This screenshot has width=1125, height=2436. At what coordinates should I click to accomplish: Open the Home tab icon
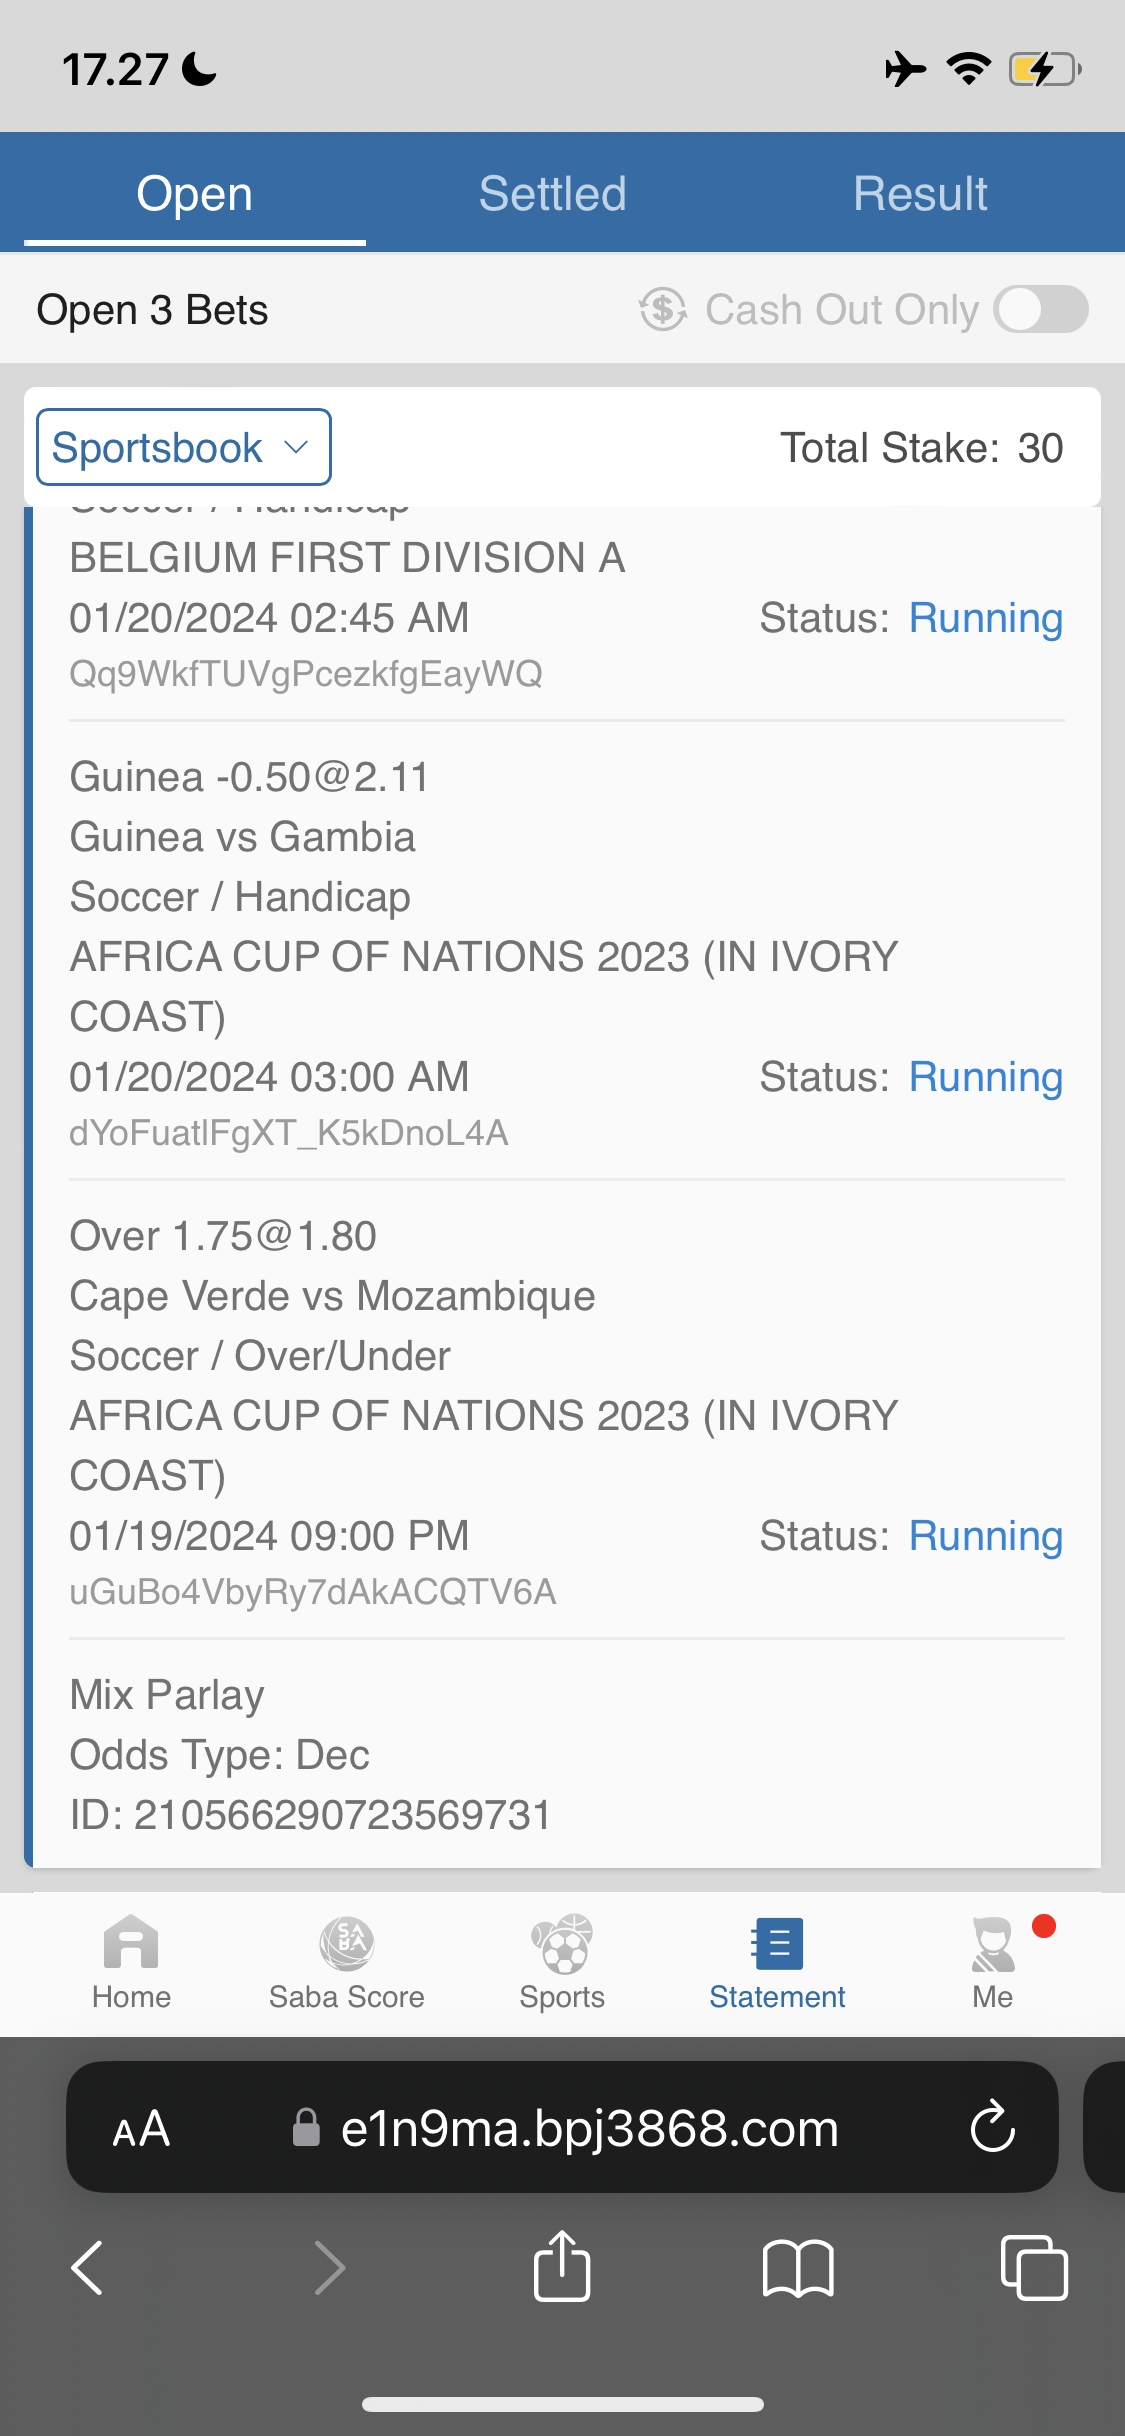click(131, 1944)
